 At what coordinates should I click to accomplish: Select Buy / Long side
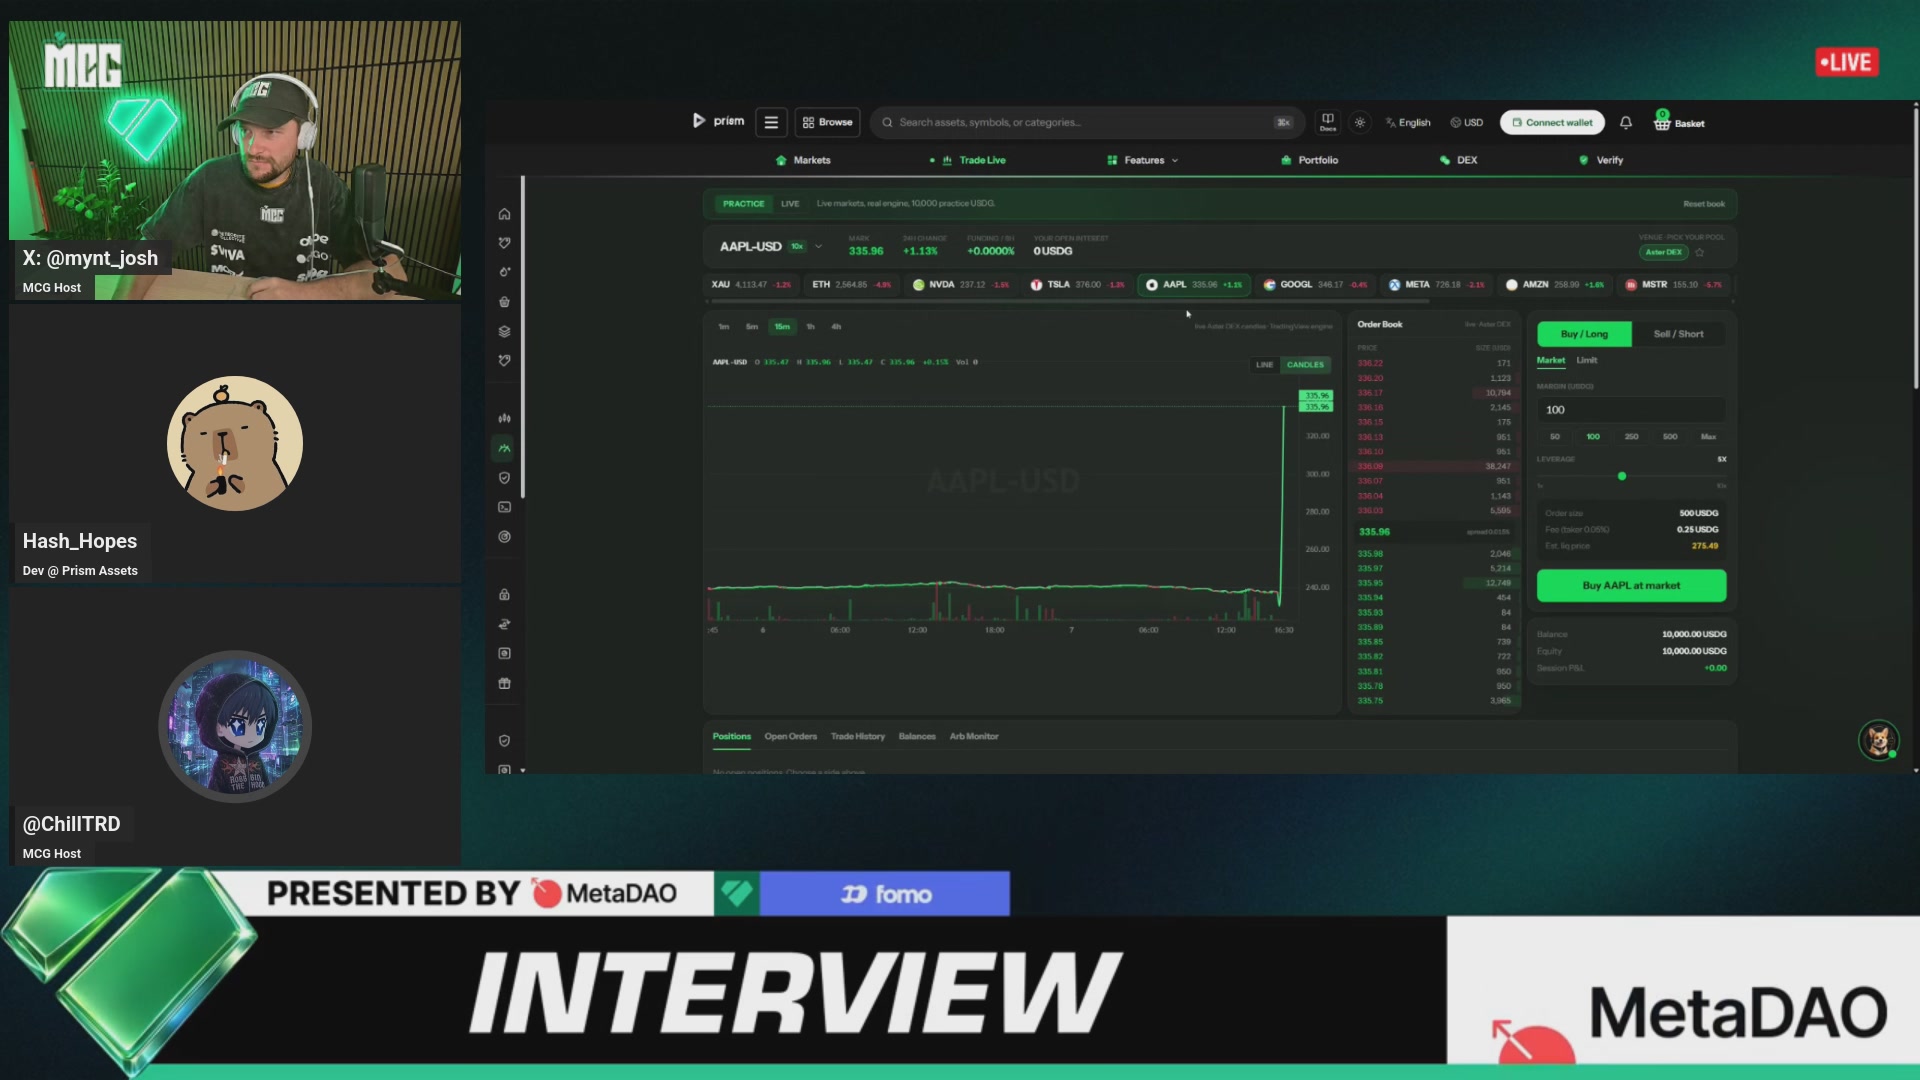(1584, 334)
